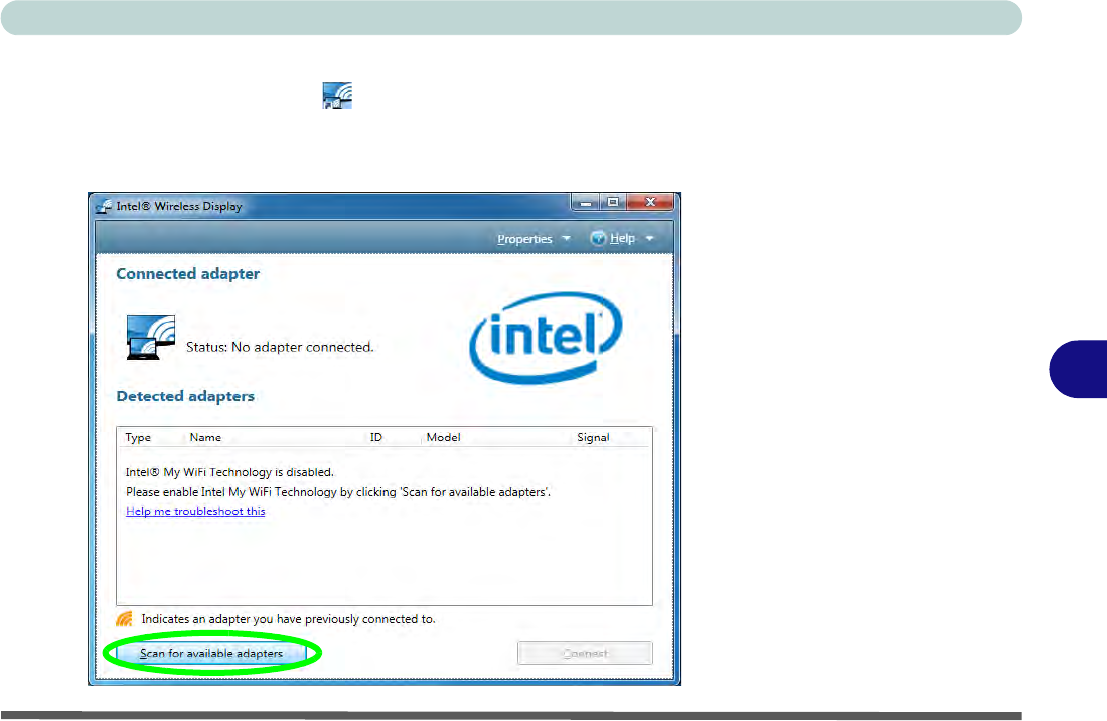Click the wireless display icon beside Status
Screen dimensions: 1107x721
150,338
